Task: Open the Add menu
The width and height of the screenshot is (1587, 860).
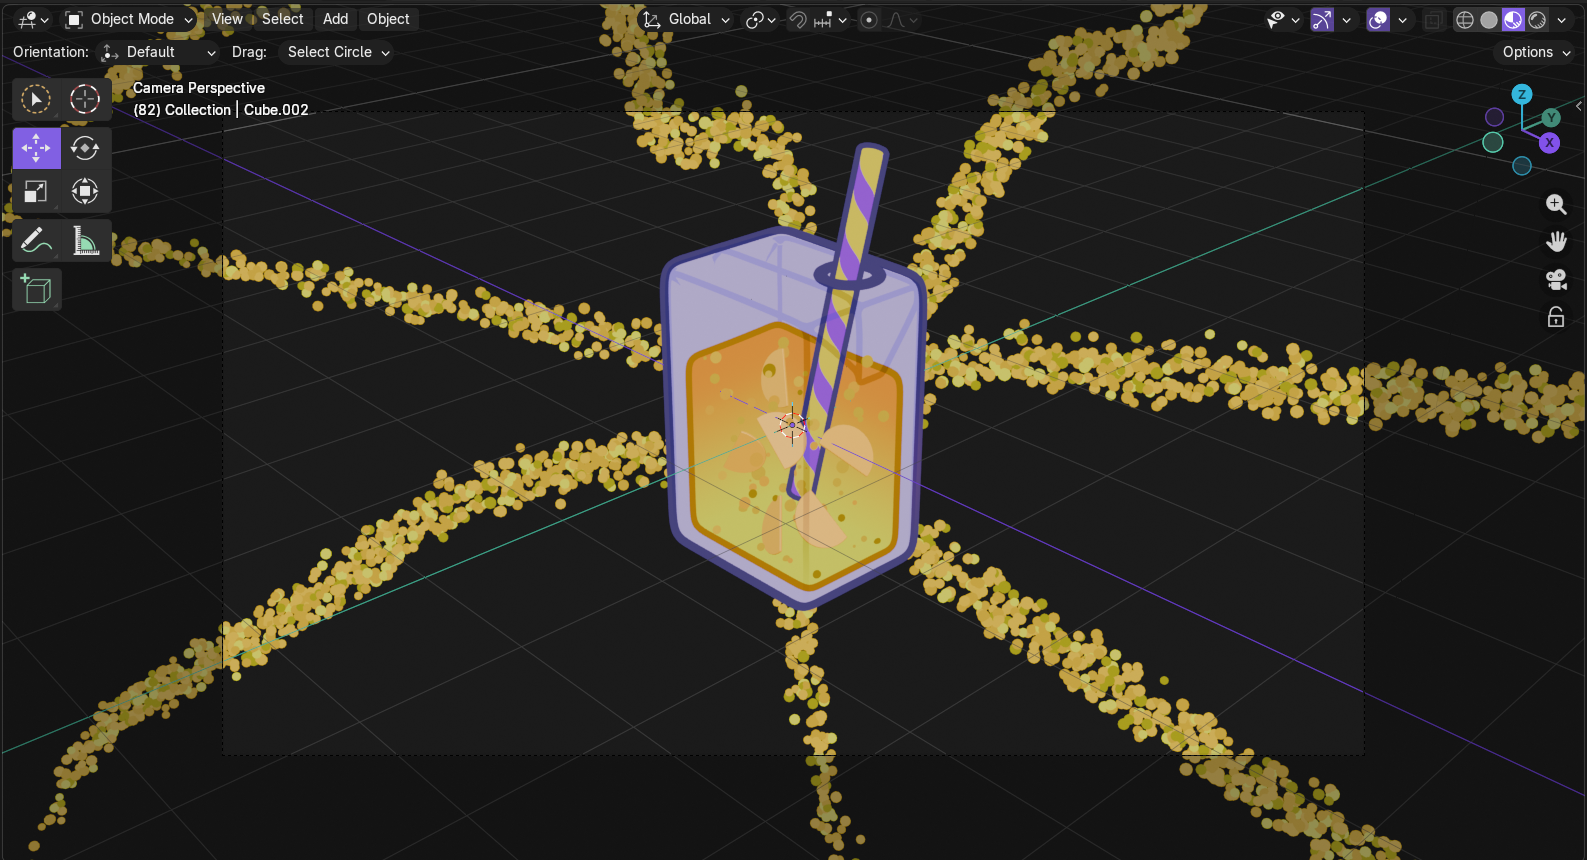Action: pyautogui.click(x=336, y=19)
